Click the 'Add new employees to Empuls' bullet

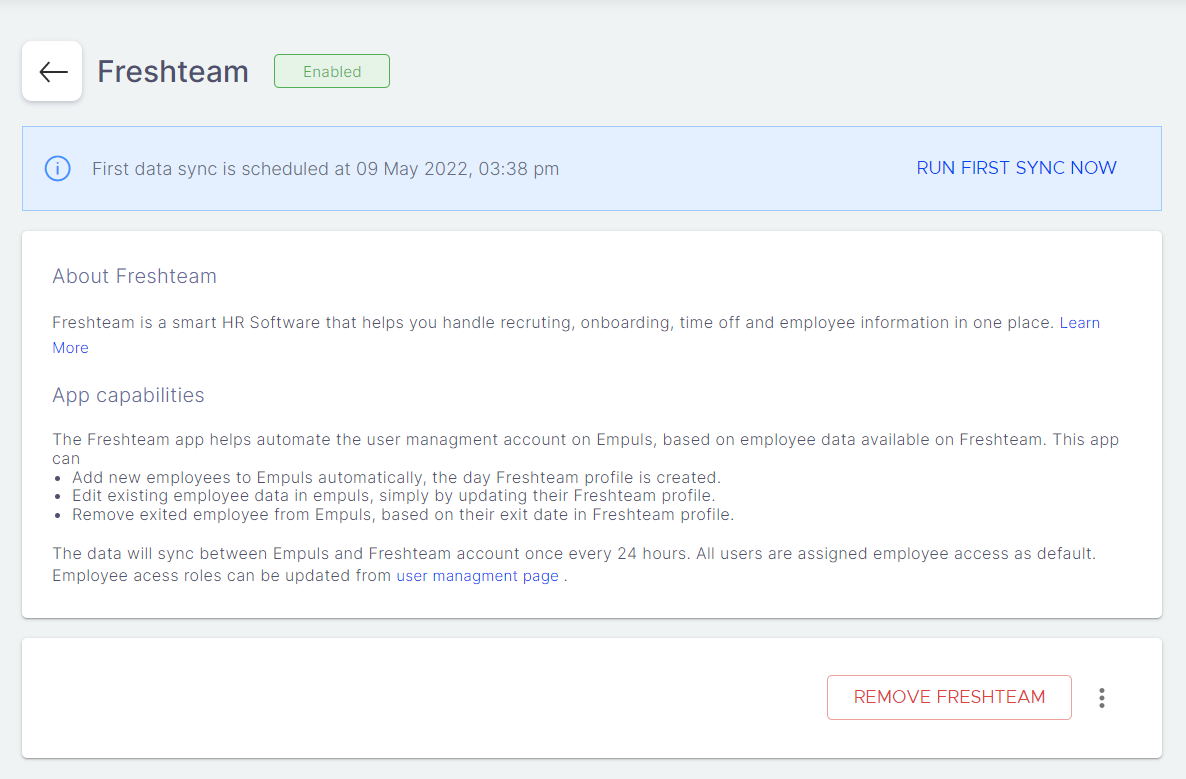point(396,477)
